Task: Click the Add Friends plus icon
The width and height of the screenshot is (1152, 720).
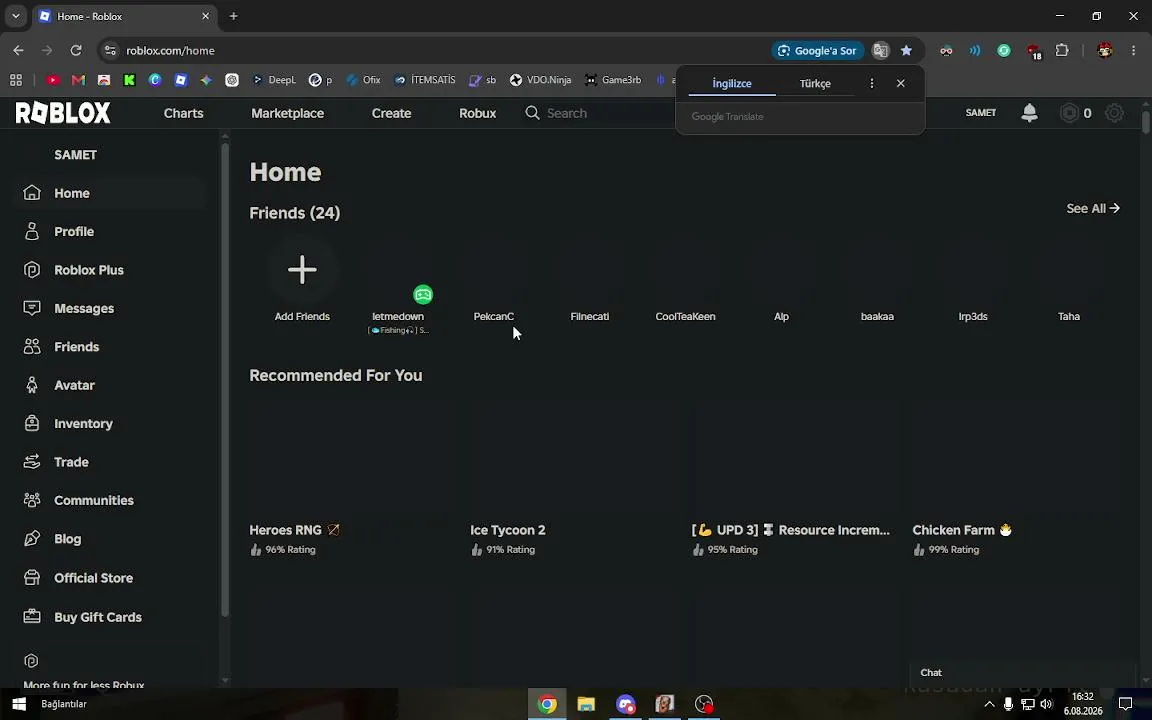Action: tap(302, 270)
